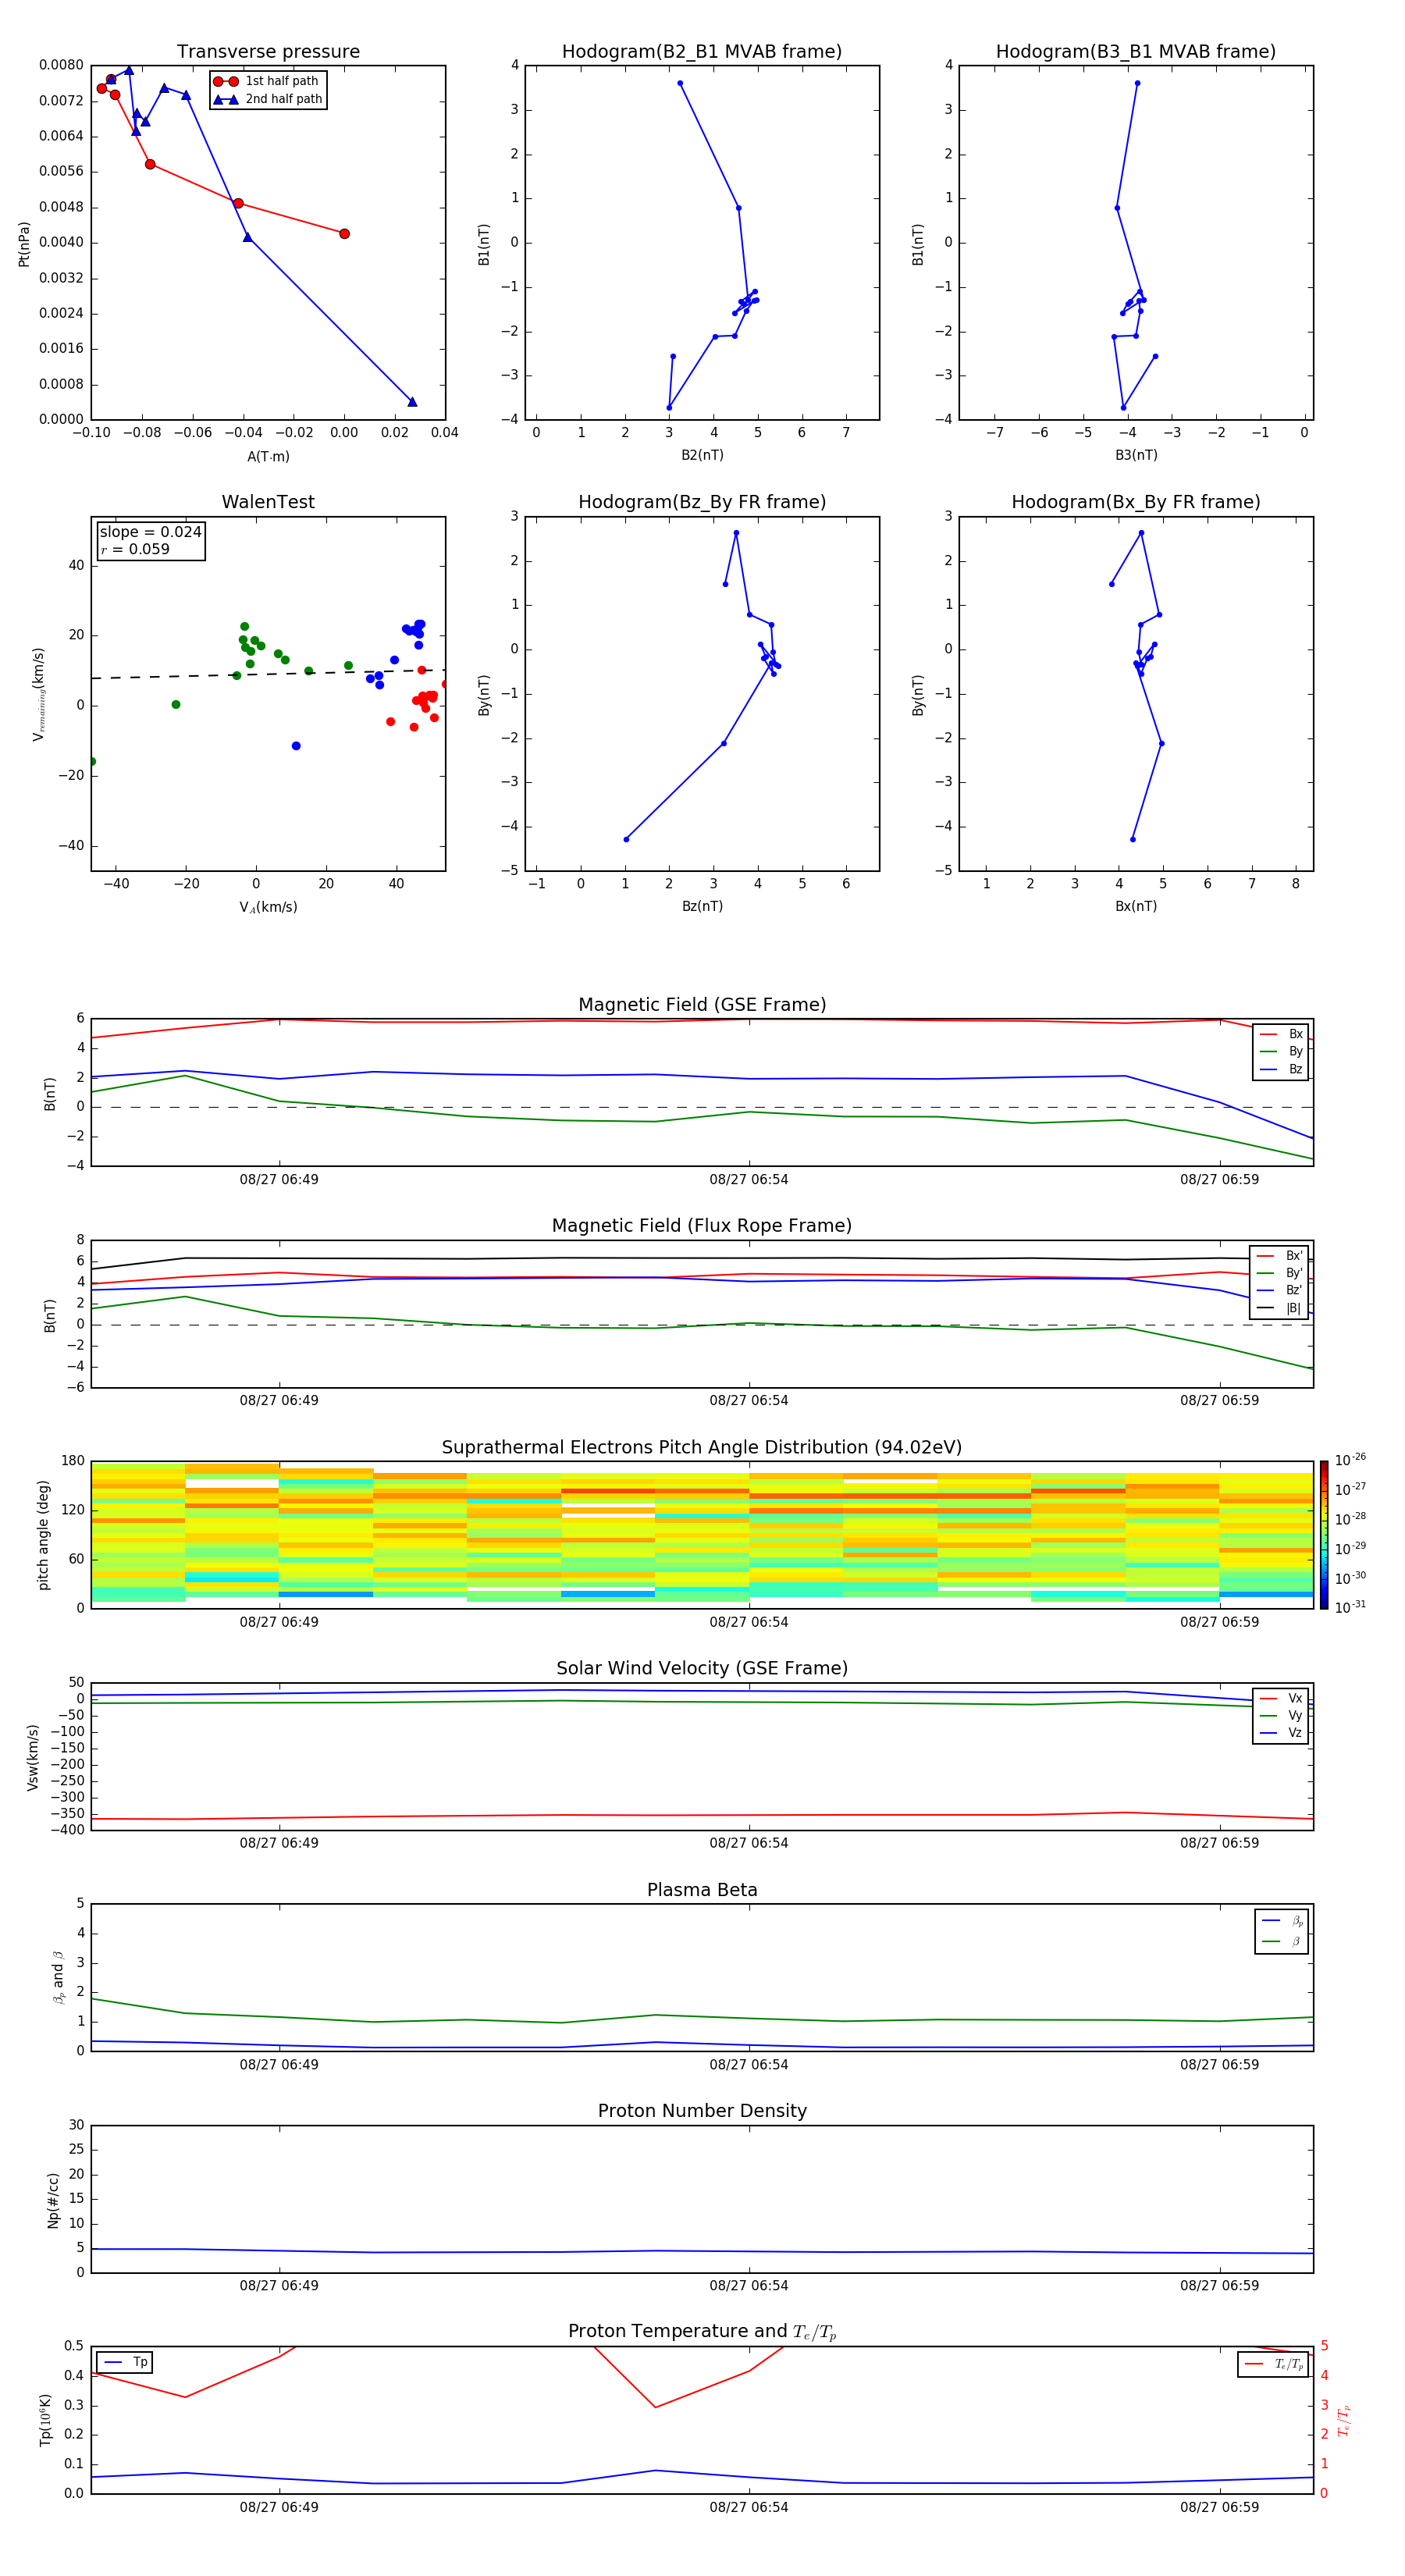Select the Bx' legend entry in Flux Rope panel

(1279, 1256)
